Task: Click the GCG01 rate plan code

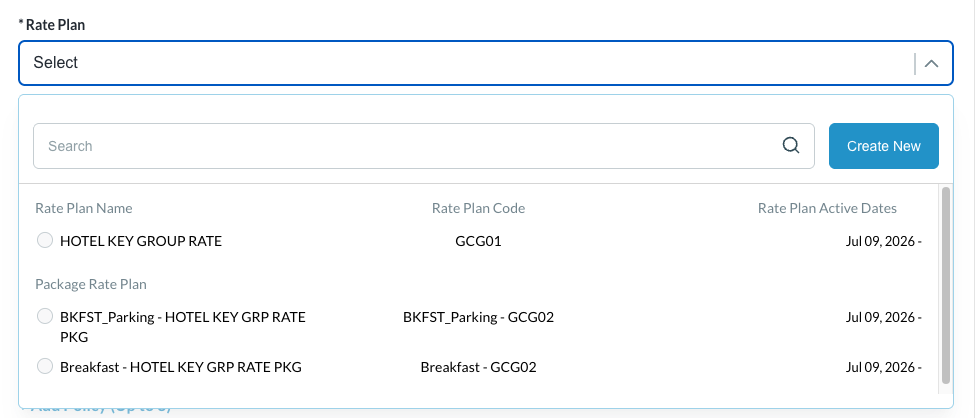Action: 478,241
